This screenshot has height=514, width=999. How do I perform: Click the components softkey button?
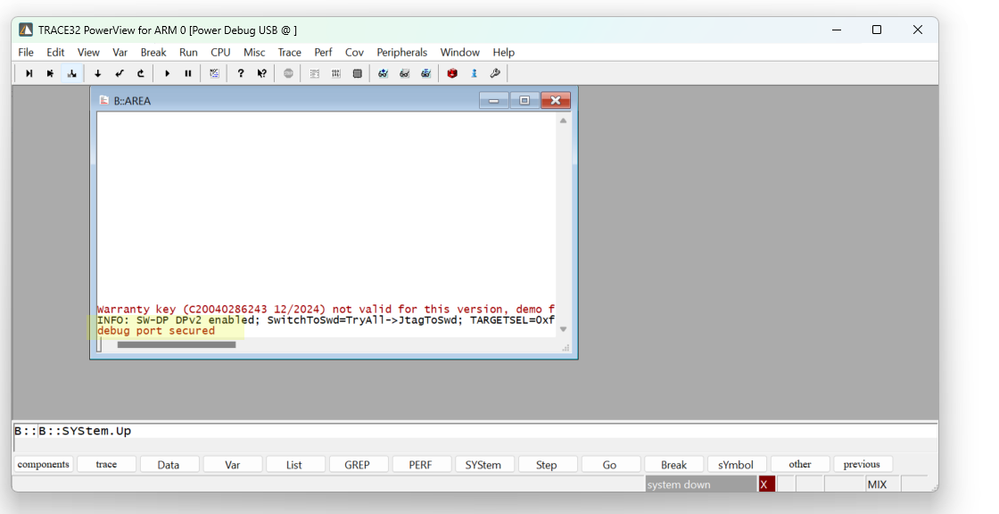point(43,464)
